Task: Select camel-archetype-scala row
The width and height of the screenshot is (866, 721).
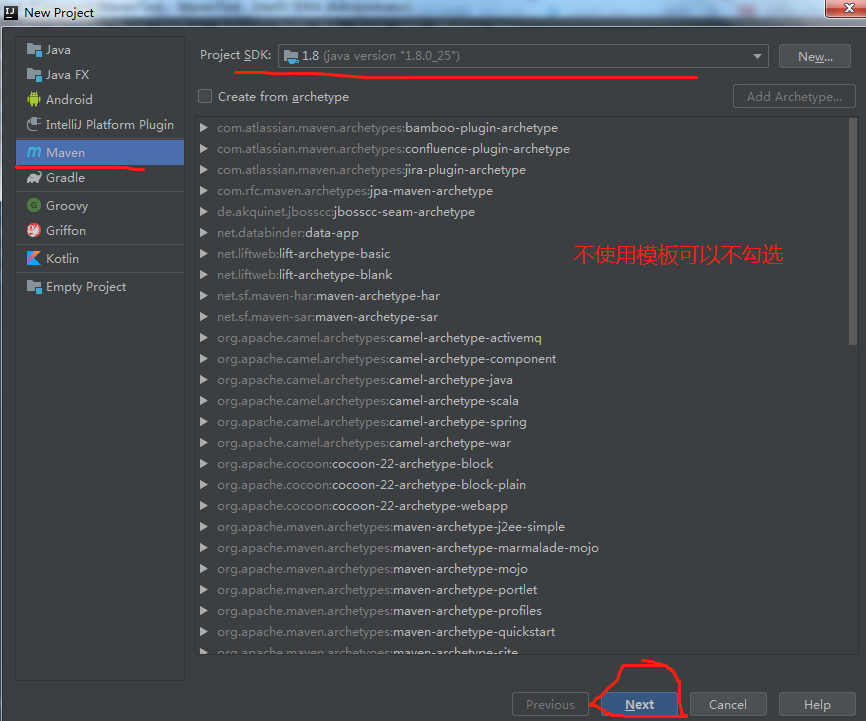Action: [522, 401]
